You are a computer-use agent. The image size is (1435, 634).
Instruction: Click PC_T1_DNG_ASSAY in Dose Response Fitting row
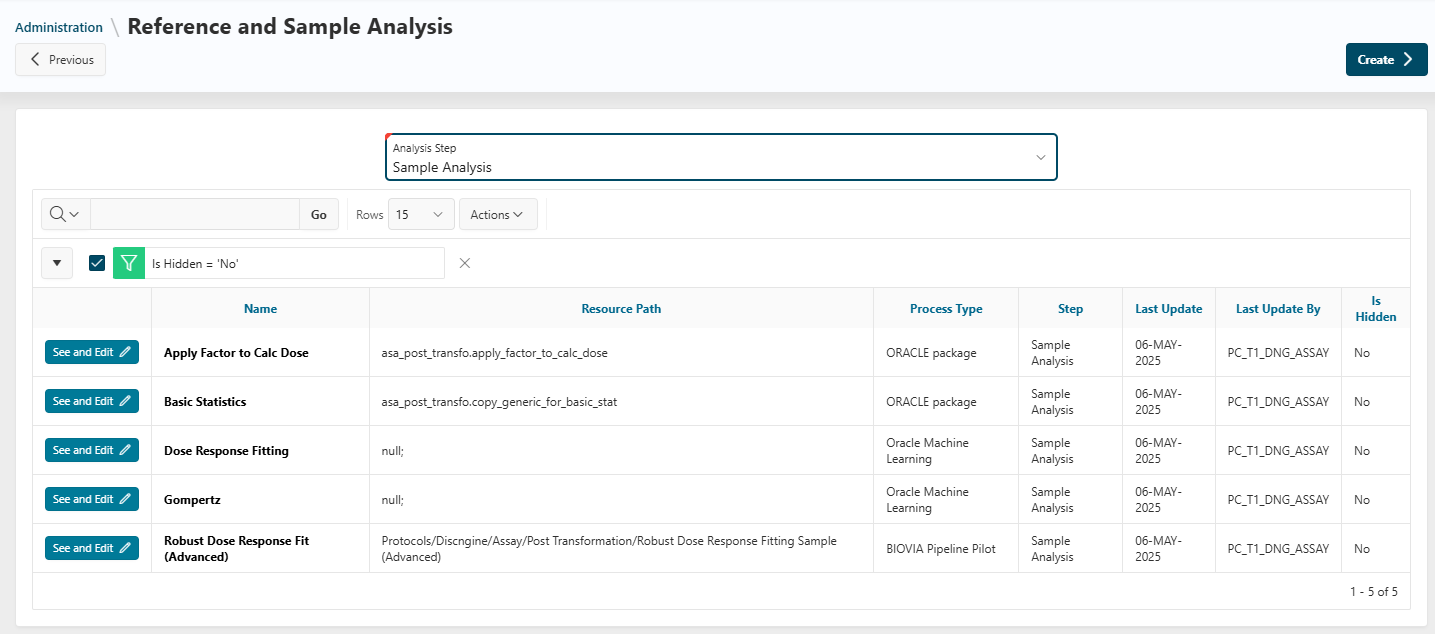(x=1278, y=451)
